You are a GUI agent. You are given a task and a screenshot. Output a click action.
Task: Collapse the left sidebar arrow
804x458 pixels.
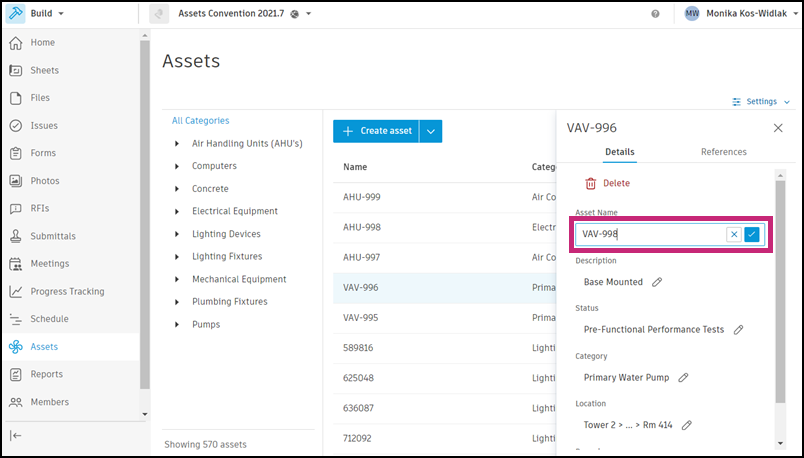point(16,435)
